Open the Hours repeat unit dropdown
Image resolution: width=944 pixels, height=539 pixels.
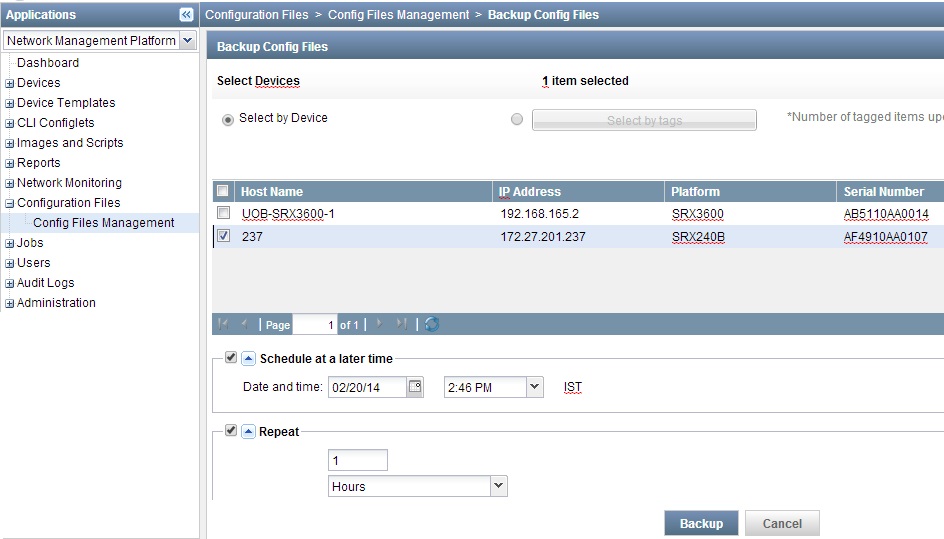(498, 485)
